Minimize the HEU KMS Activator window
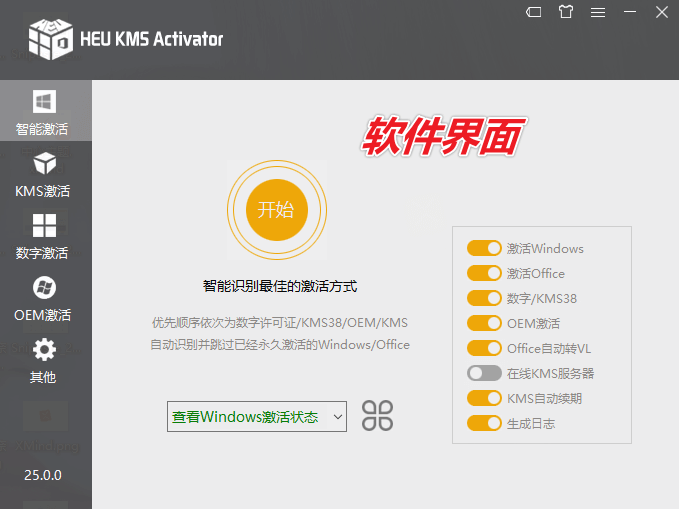The image size is (679, 509). [x=630, y=12]
